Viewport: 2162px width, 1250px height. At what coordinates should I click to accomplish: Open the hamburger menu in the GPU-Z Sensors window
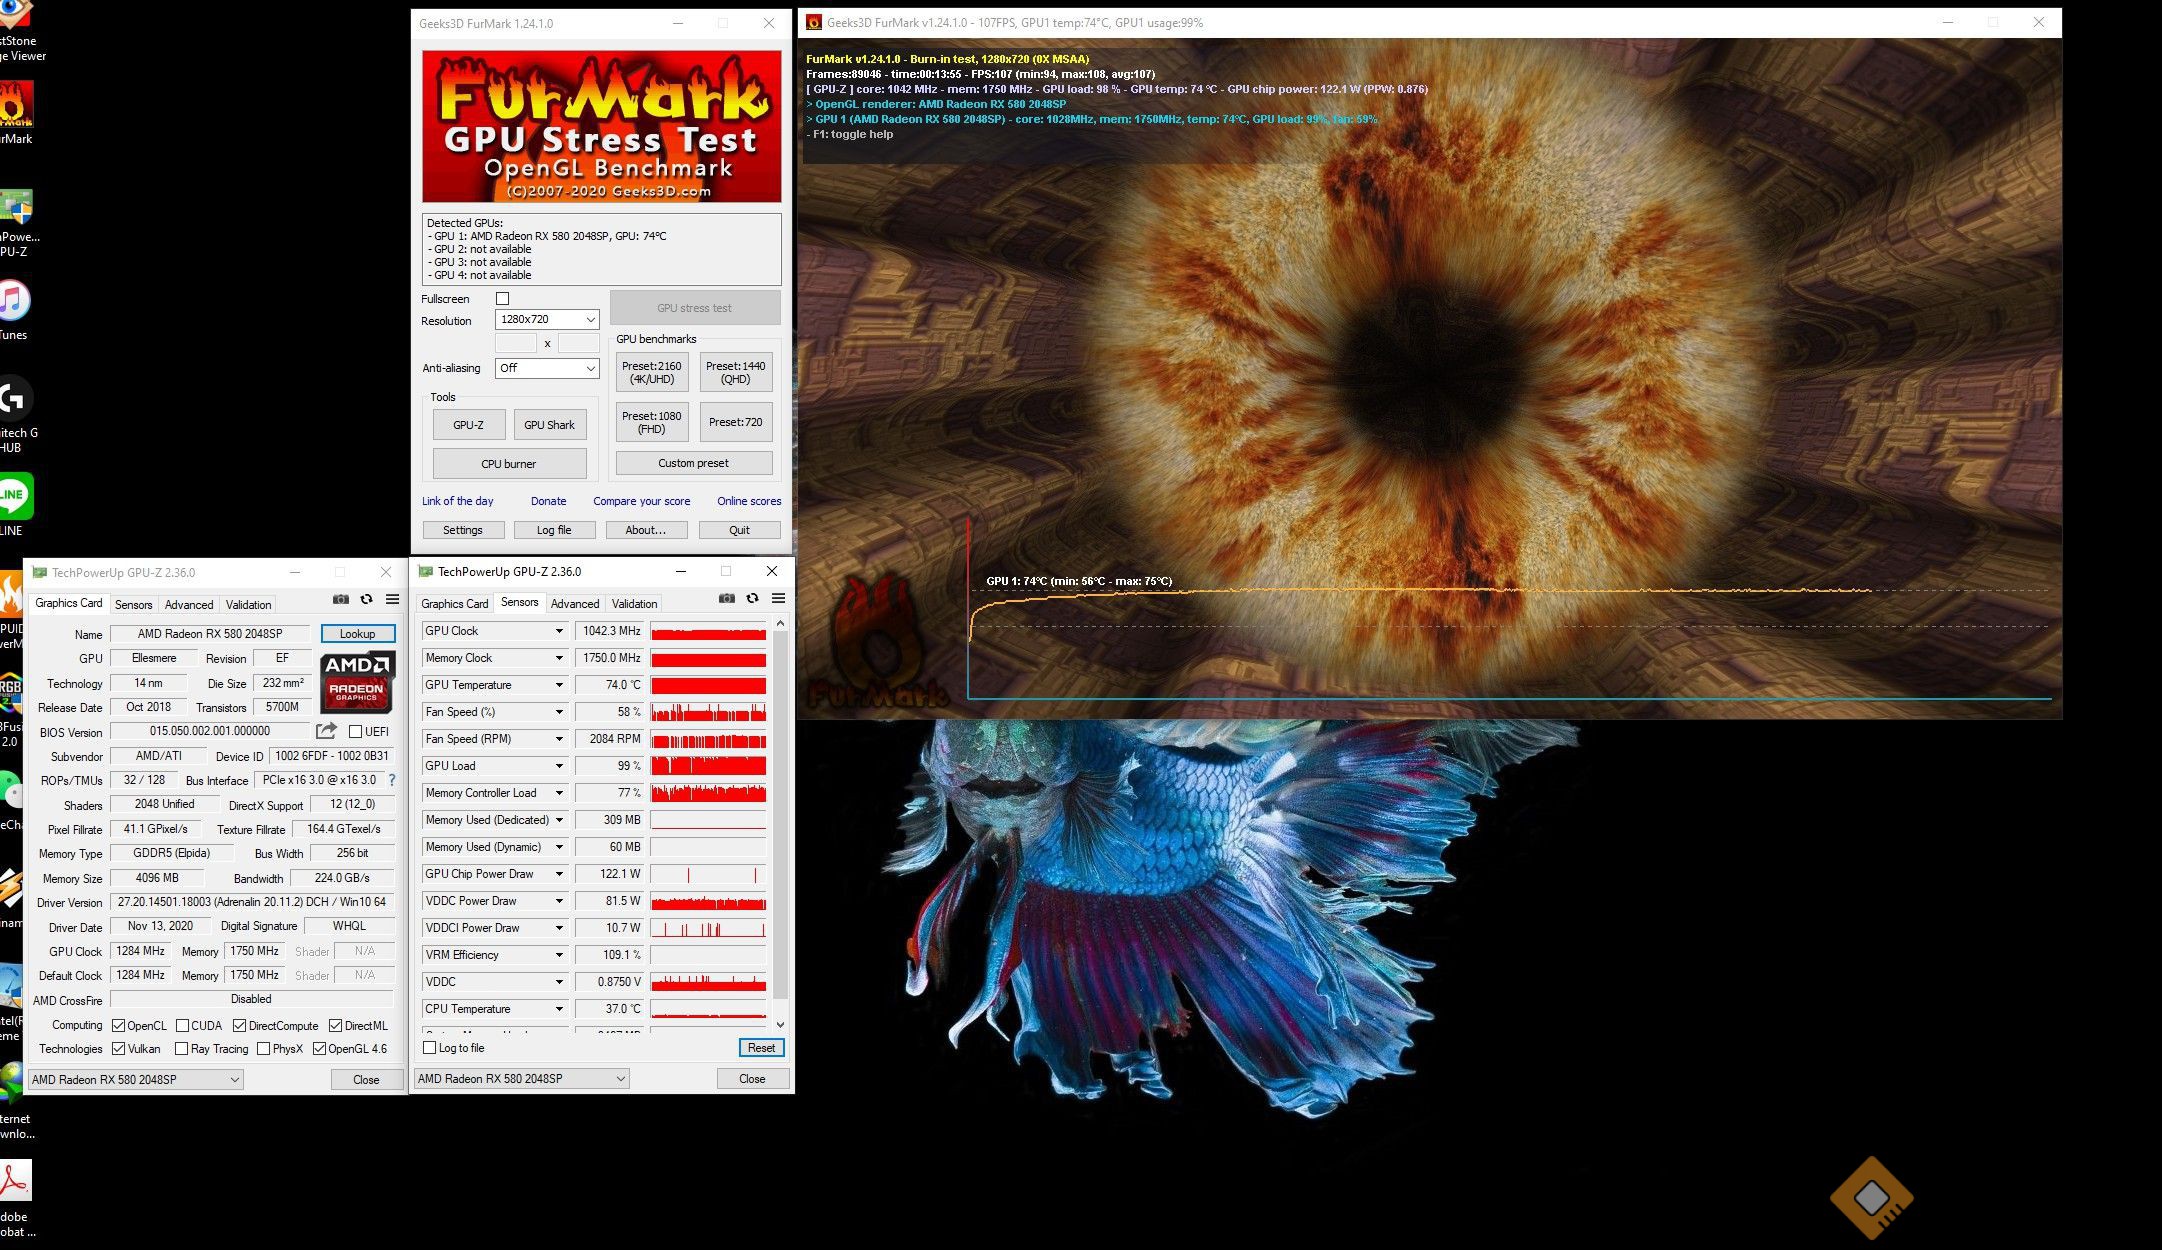tap(778, 599)
